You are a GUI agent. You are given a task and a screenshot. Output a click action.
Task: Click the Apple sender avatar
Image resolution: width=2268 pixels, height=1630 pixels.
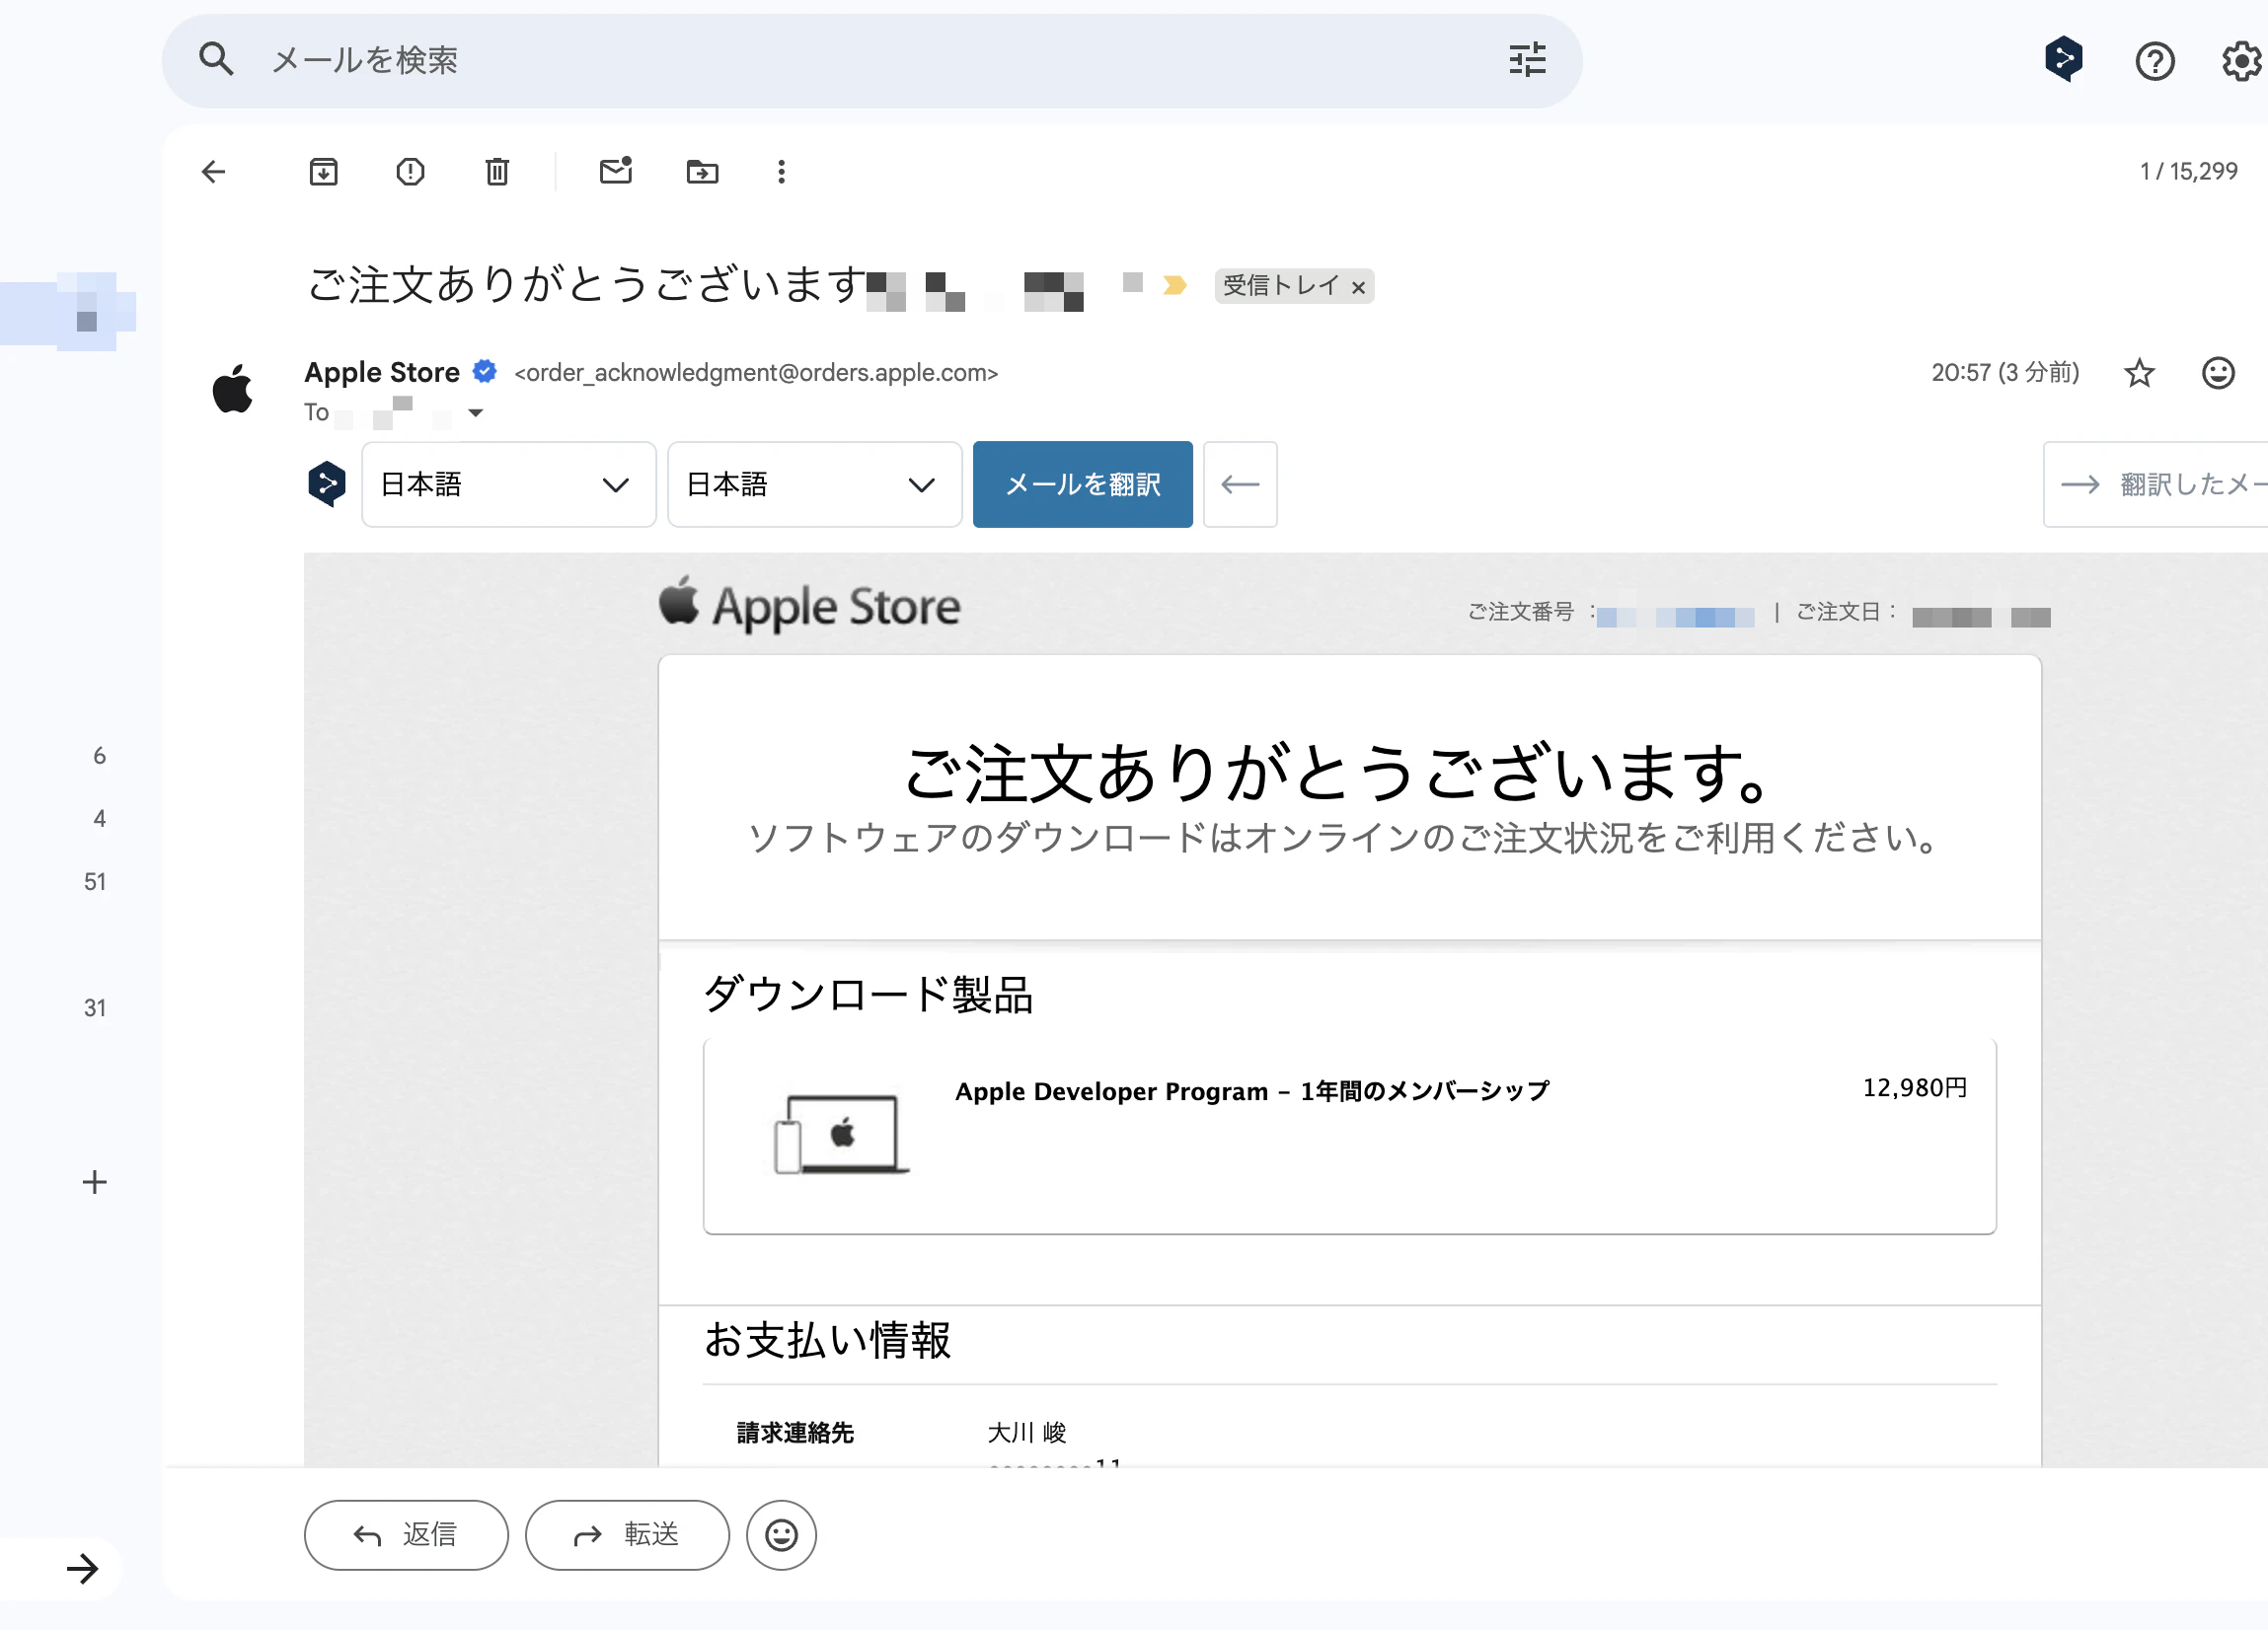(x=233, y=388)
